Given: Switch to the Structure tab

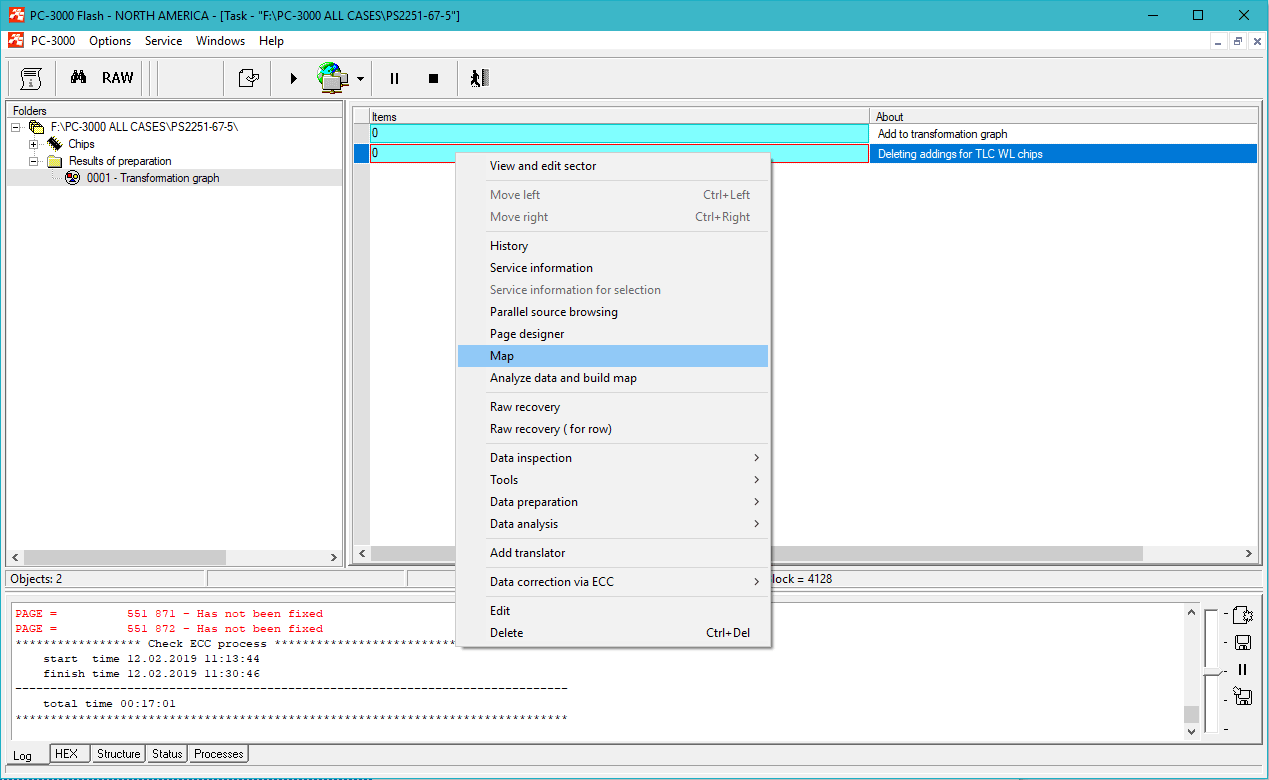Looking at the screenshot, I should coord(118,754).
